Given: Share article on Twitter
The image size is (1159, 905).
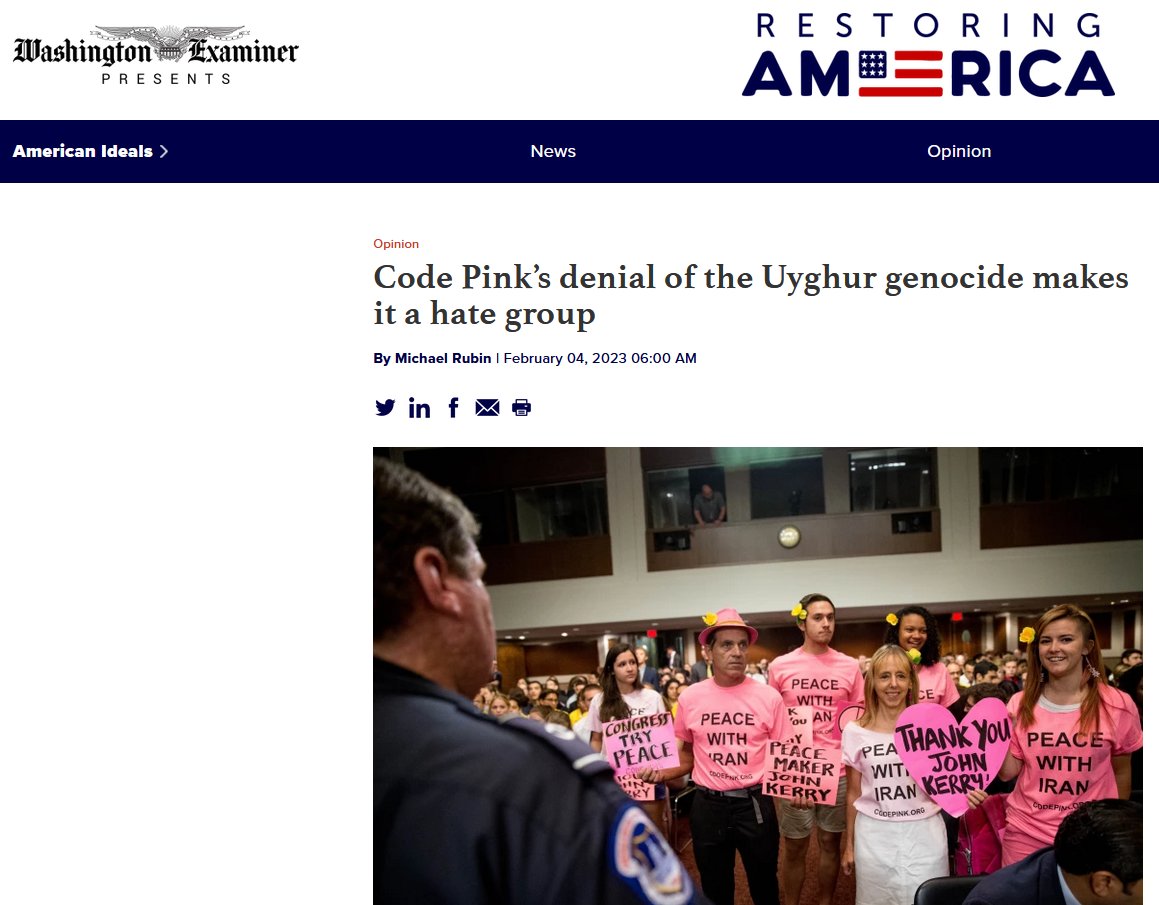Looking at the screenshot, I should pos(384,407).
